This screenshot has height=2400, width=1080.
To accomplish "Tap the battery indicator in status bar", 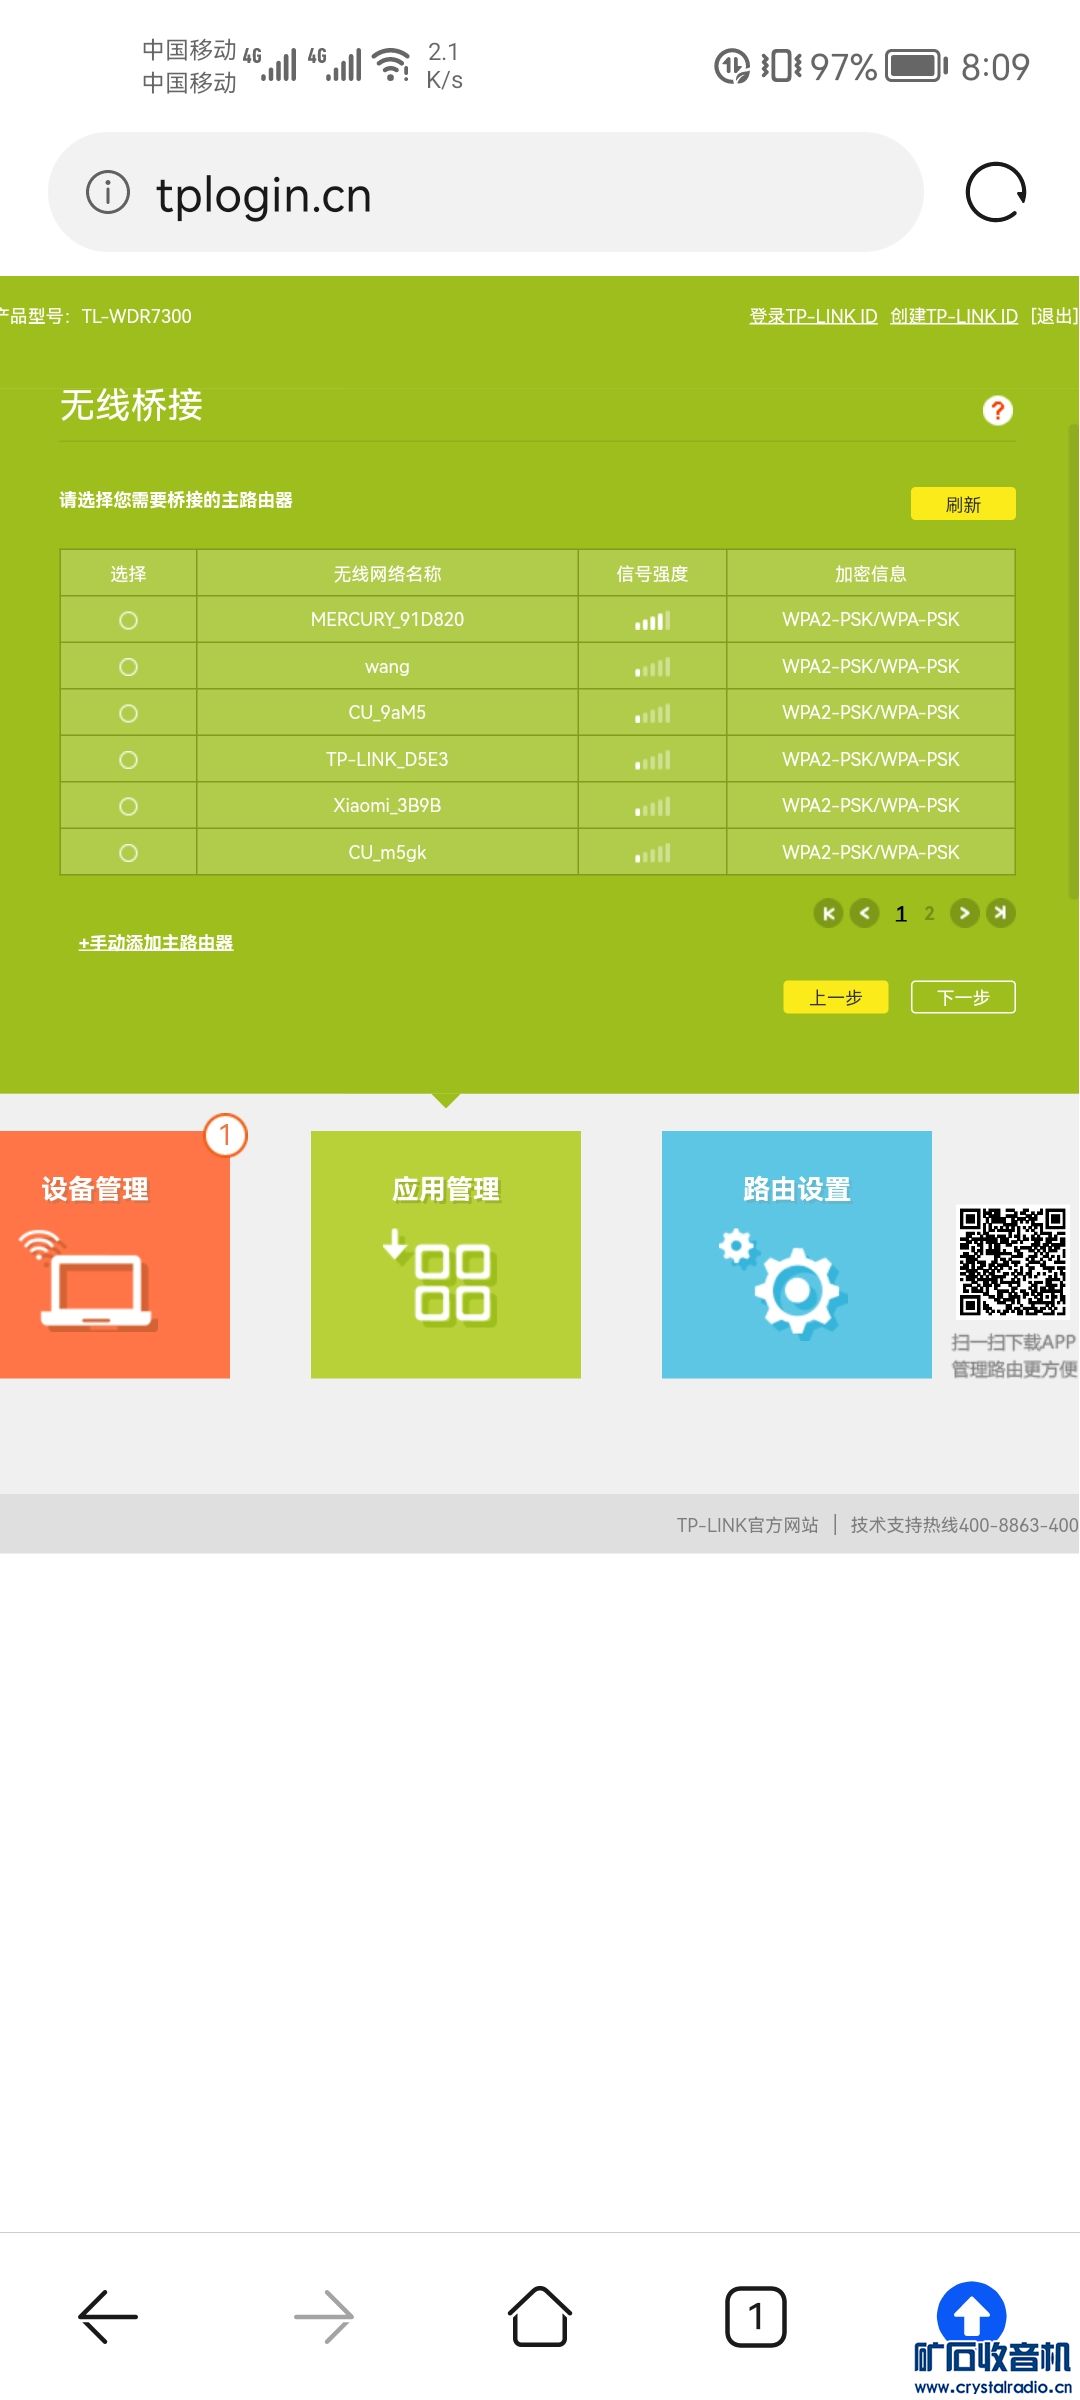I will [x=917, y=66].
